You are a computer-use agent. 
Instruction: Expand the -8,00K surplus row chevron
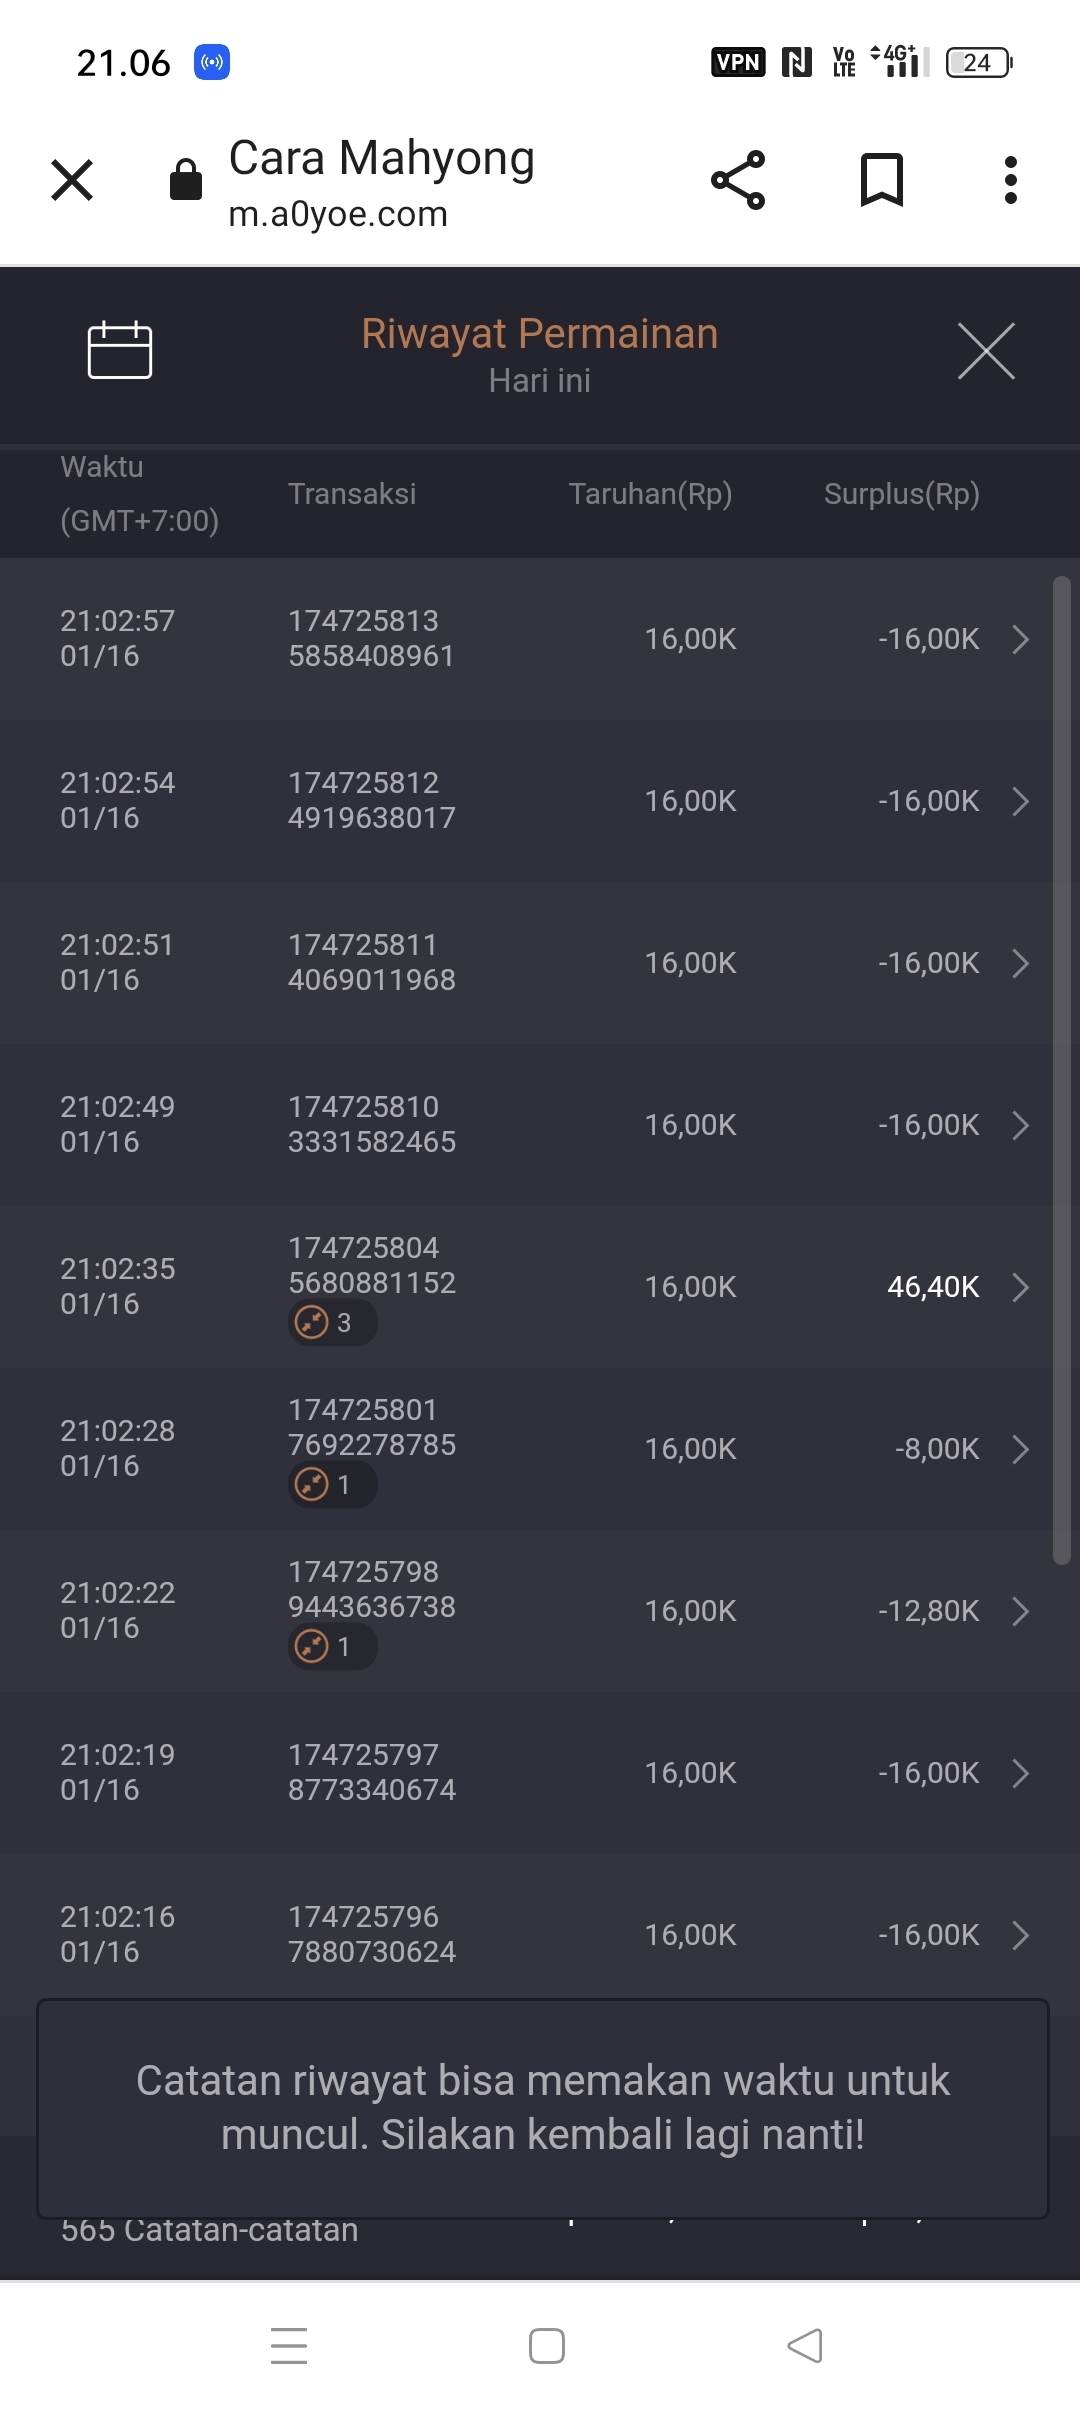[1019, 1449]
